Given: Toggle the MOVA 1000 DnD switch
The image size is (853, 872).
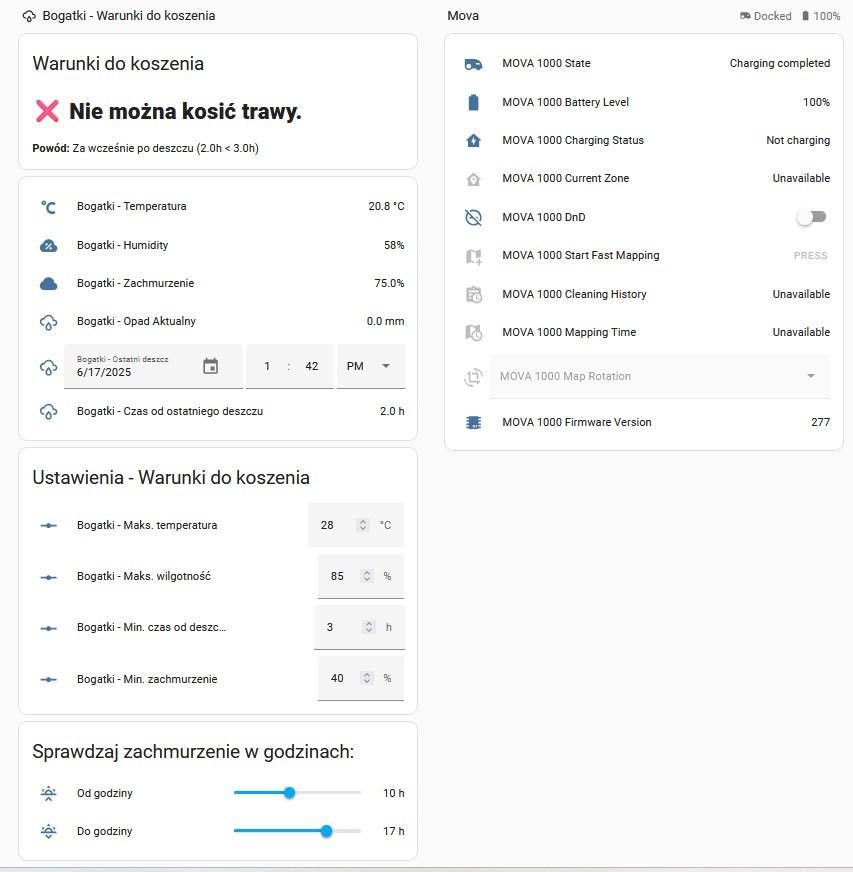Looking at the screenshot, I should coord(811,217).
